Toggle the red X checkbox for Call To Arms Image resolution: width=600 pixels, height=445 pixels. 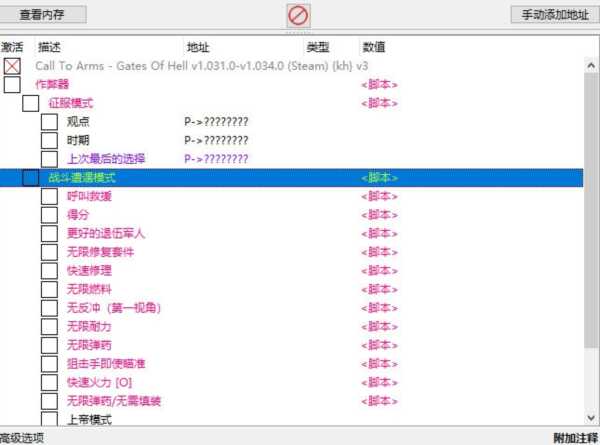click(12, 66)
